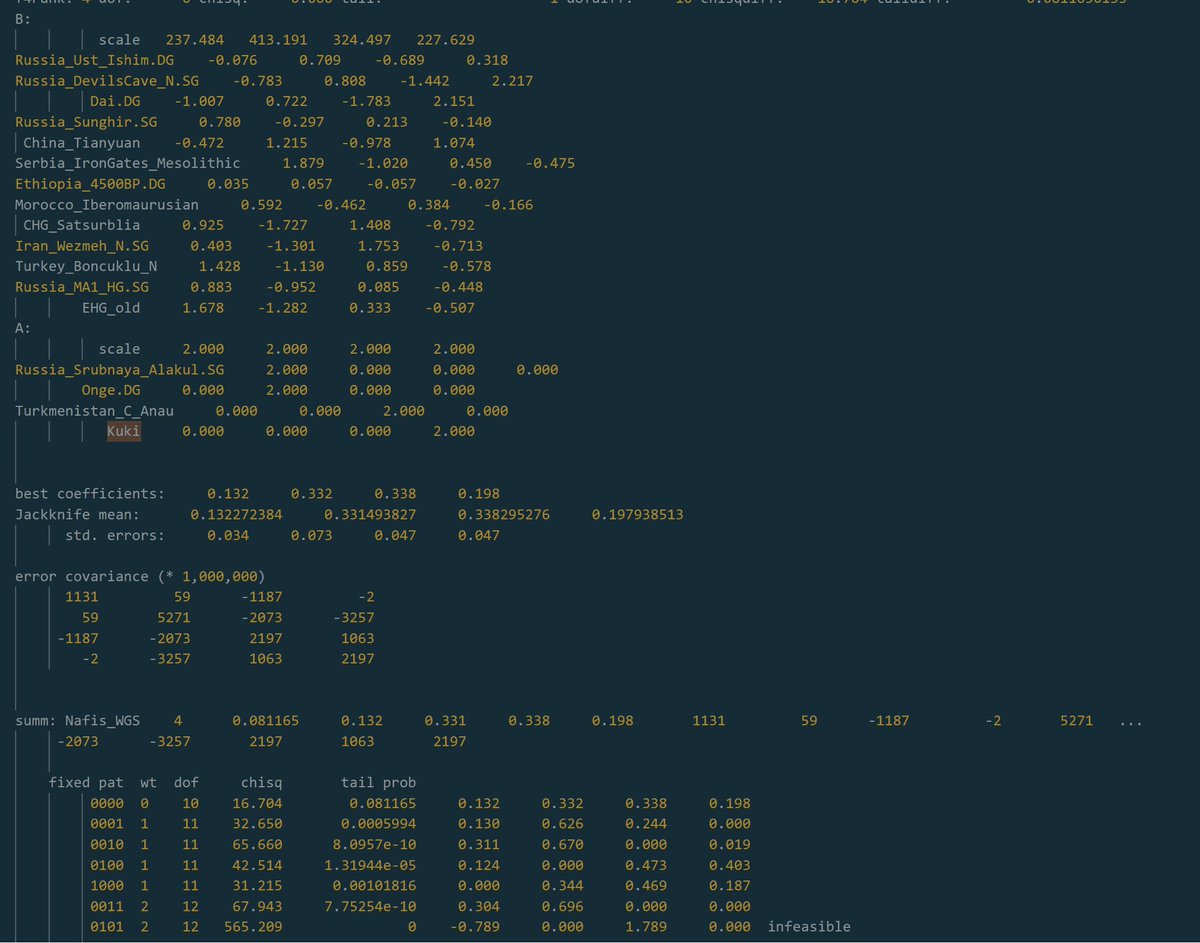Click pattern 0100 row label
Viewport: 1200px width, 943px height.
[x=107, y=865]
